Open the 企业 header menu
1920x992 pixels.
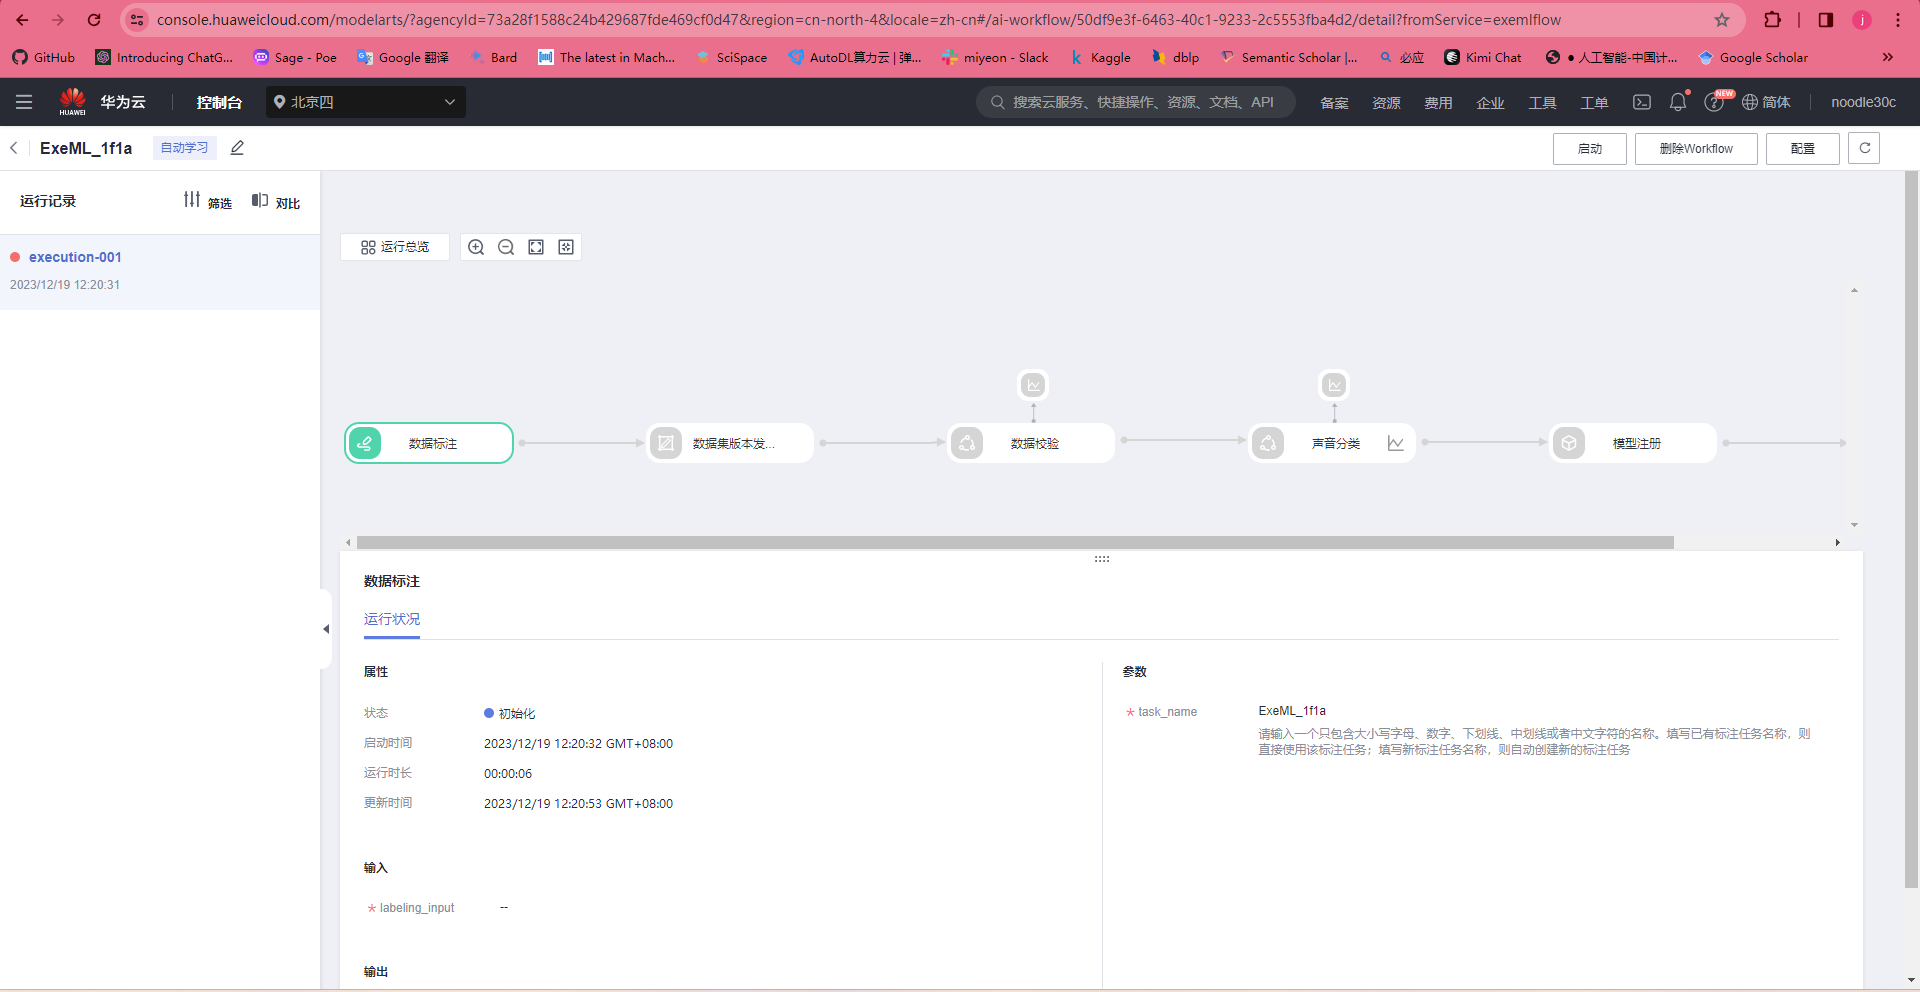1490,103
